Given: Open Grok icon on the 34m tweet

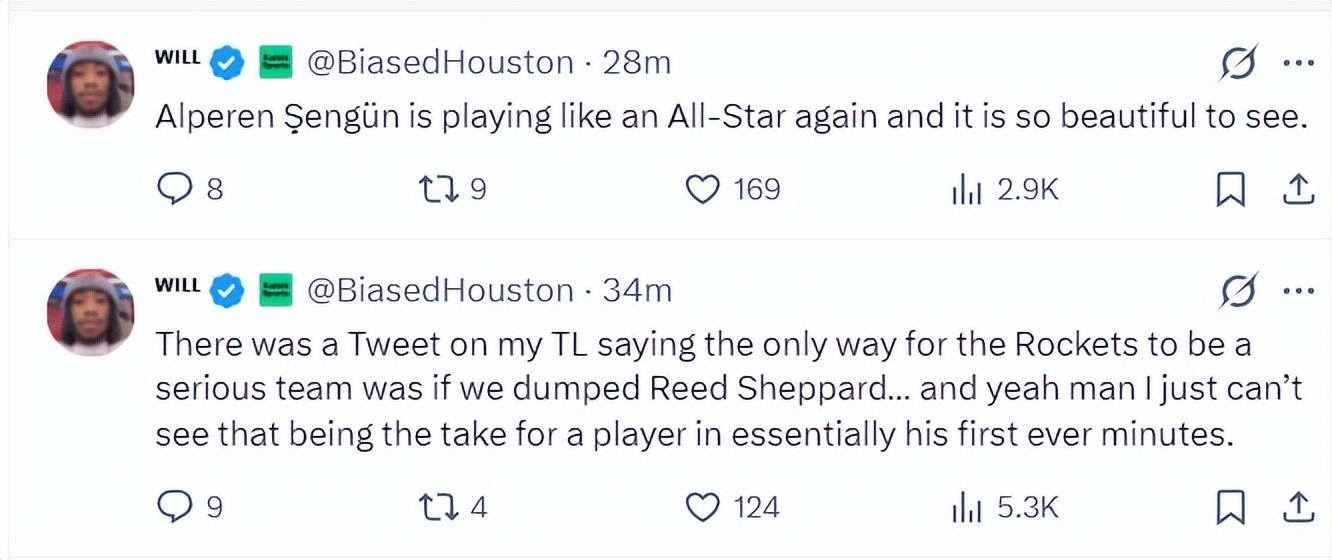Looking at the screenshot, I should pos(1239,292).
